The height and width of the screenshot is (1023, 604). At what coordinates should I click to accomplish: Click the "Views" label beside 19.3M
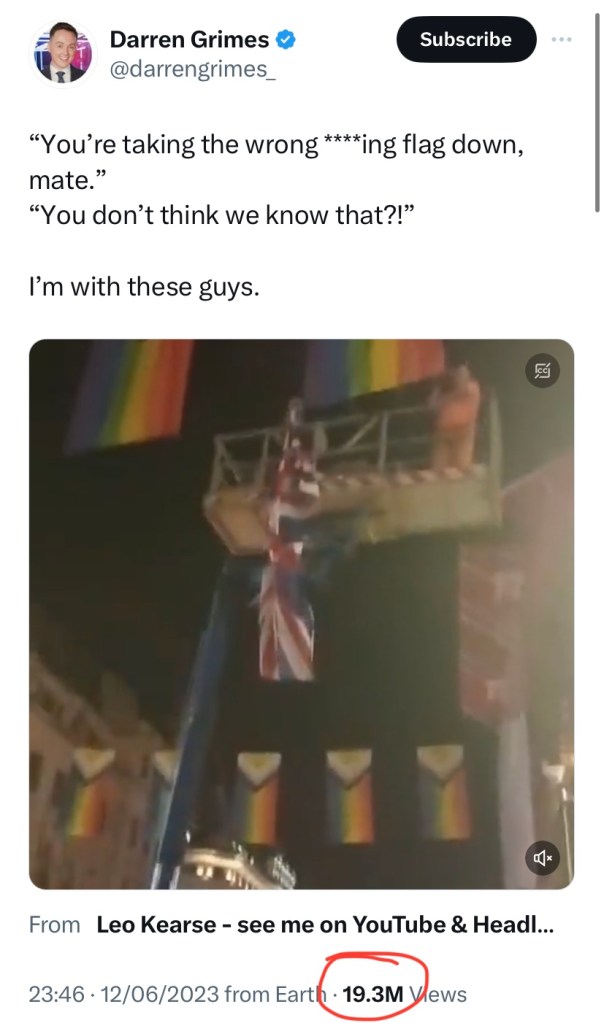438,994
